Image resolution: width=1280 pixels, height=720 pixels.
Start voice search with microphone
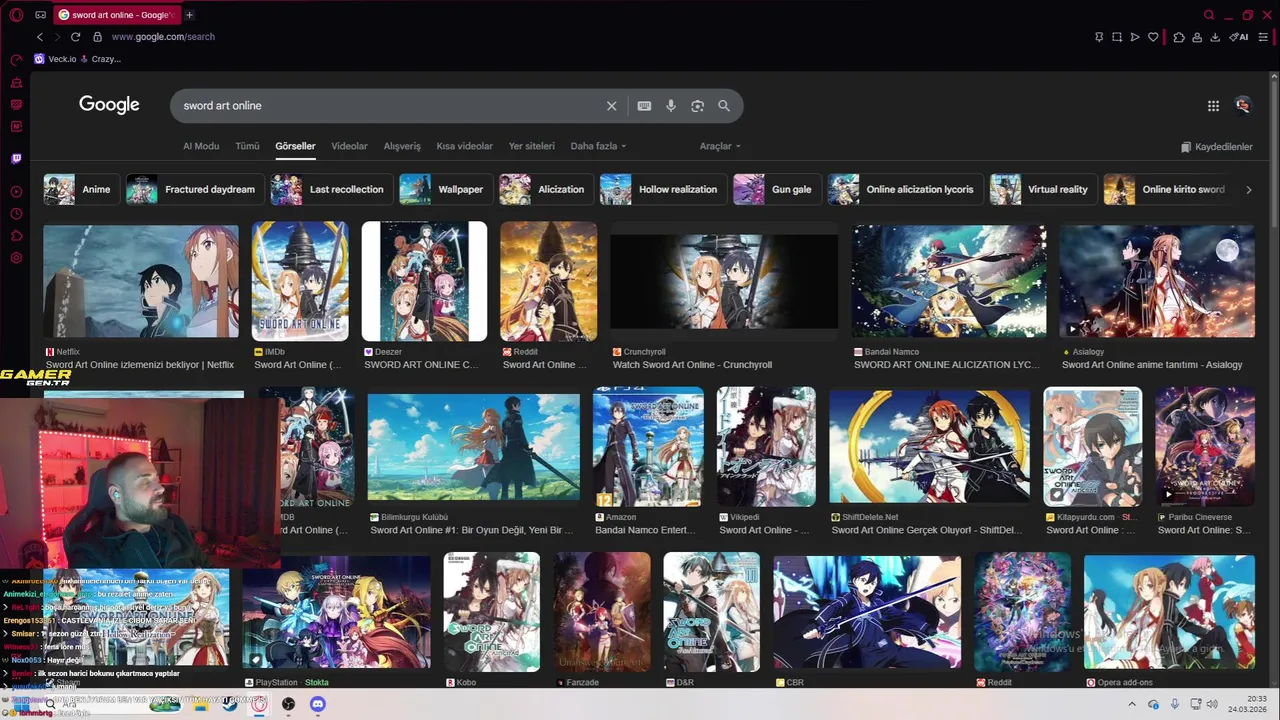pyautogui.click(x=671, y=106)
